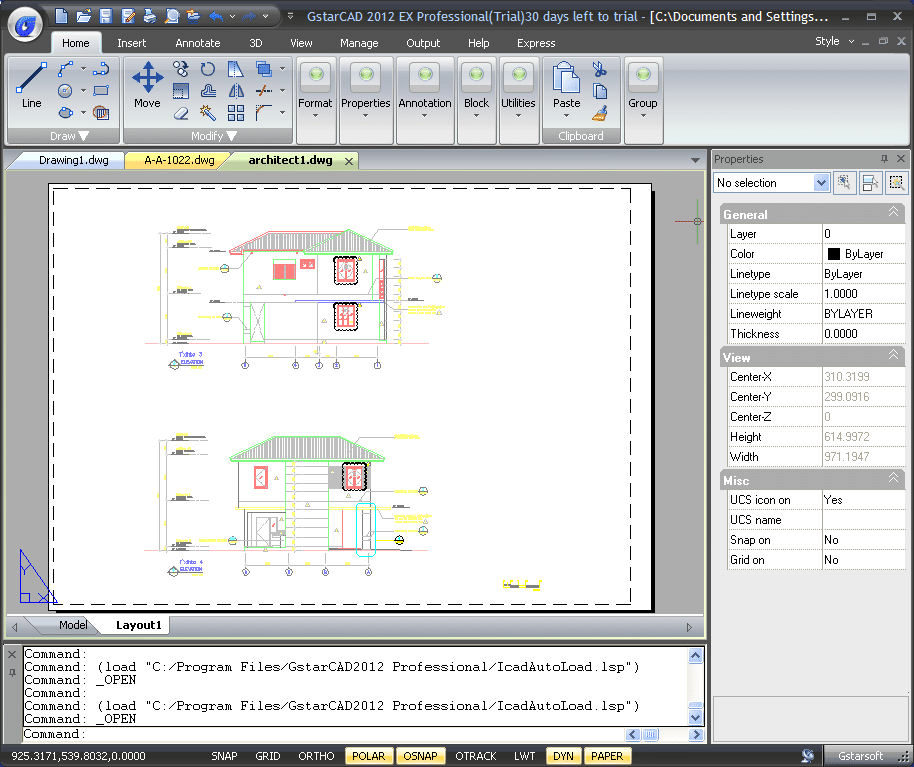
Task: Click command history scroll down arrow
Action: (695, 717)
